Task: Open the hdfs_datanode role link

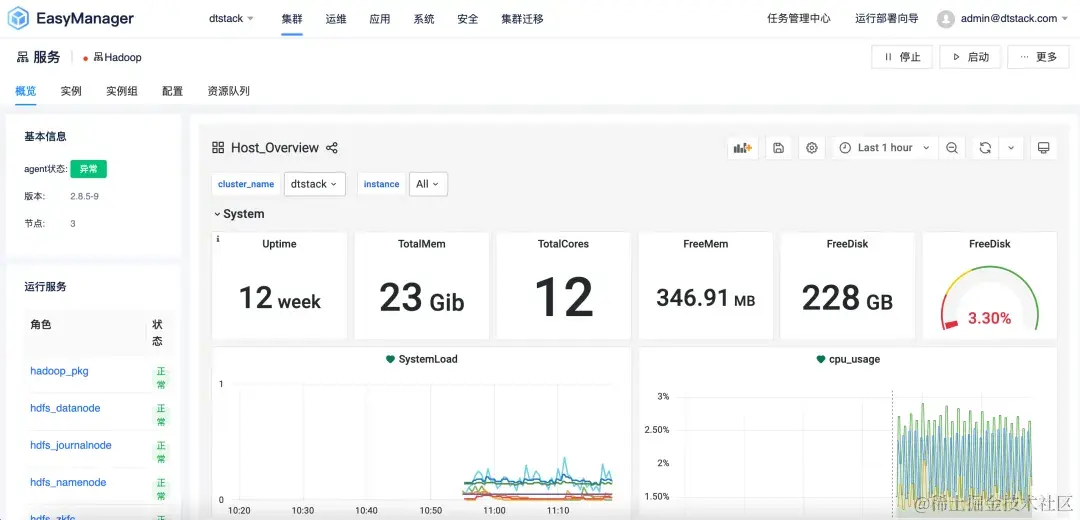Action: (x=65, y=408)
